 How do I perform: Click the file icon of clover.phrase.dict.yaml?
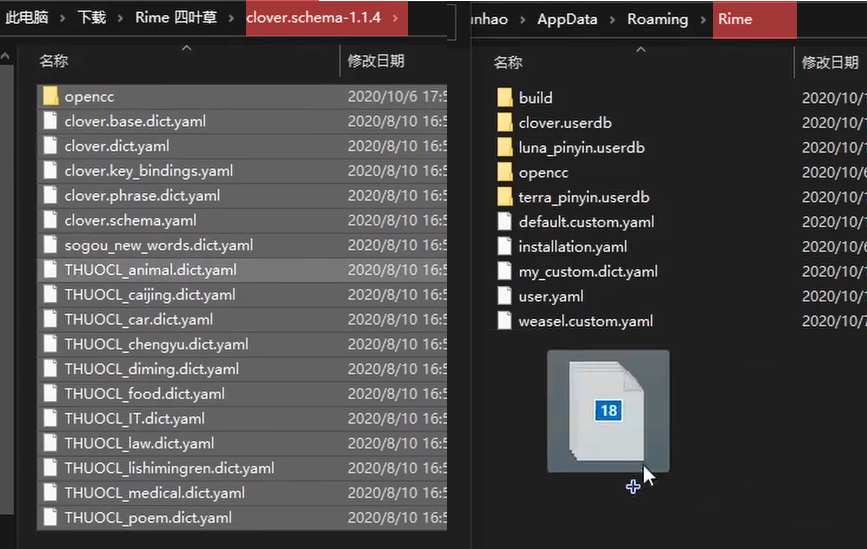tap(50, 195)
